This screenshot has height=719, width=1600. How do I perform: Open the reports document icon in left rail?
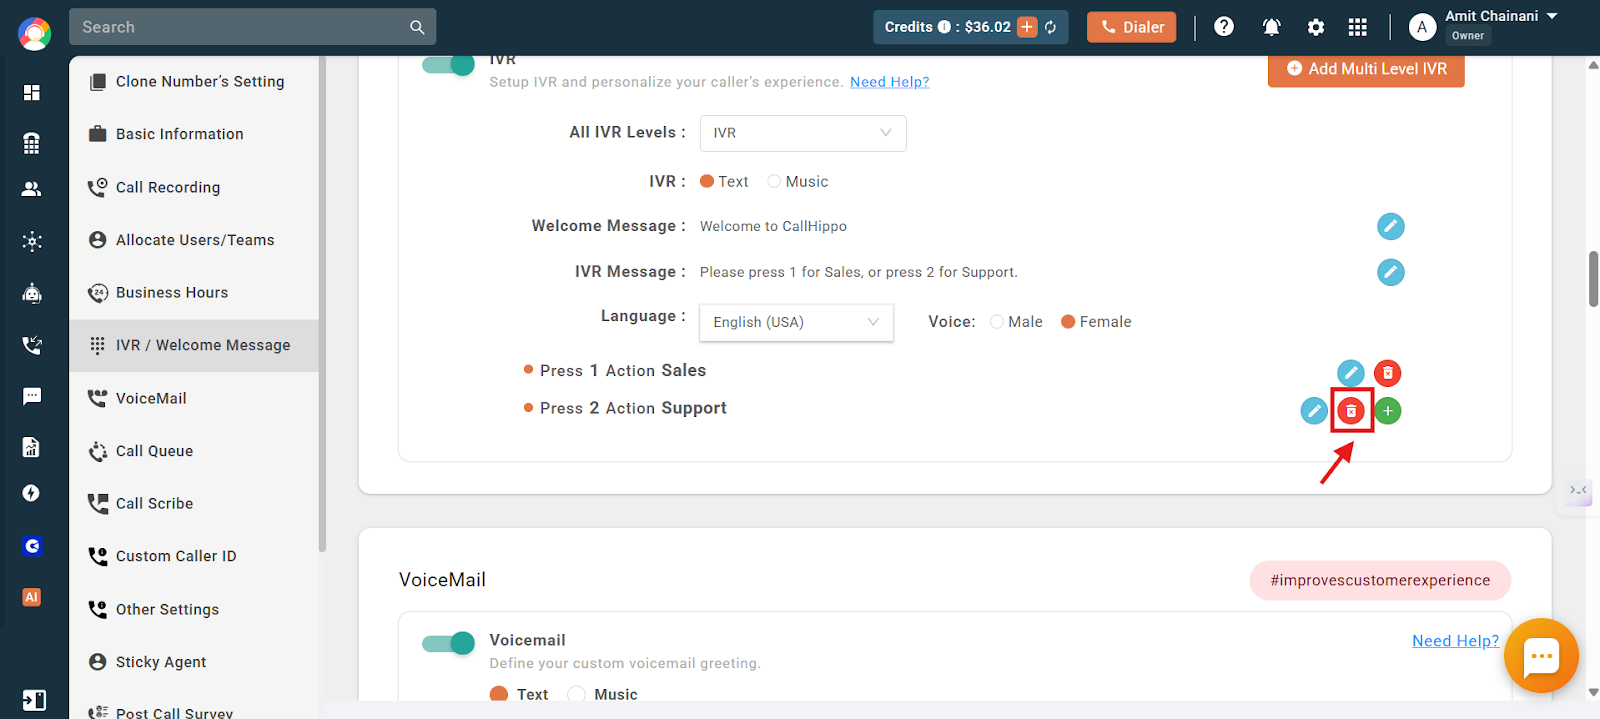[x=32, y=447]
